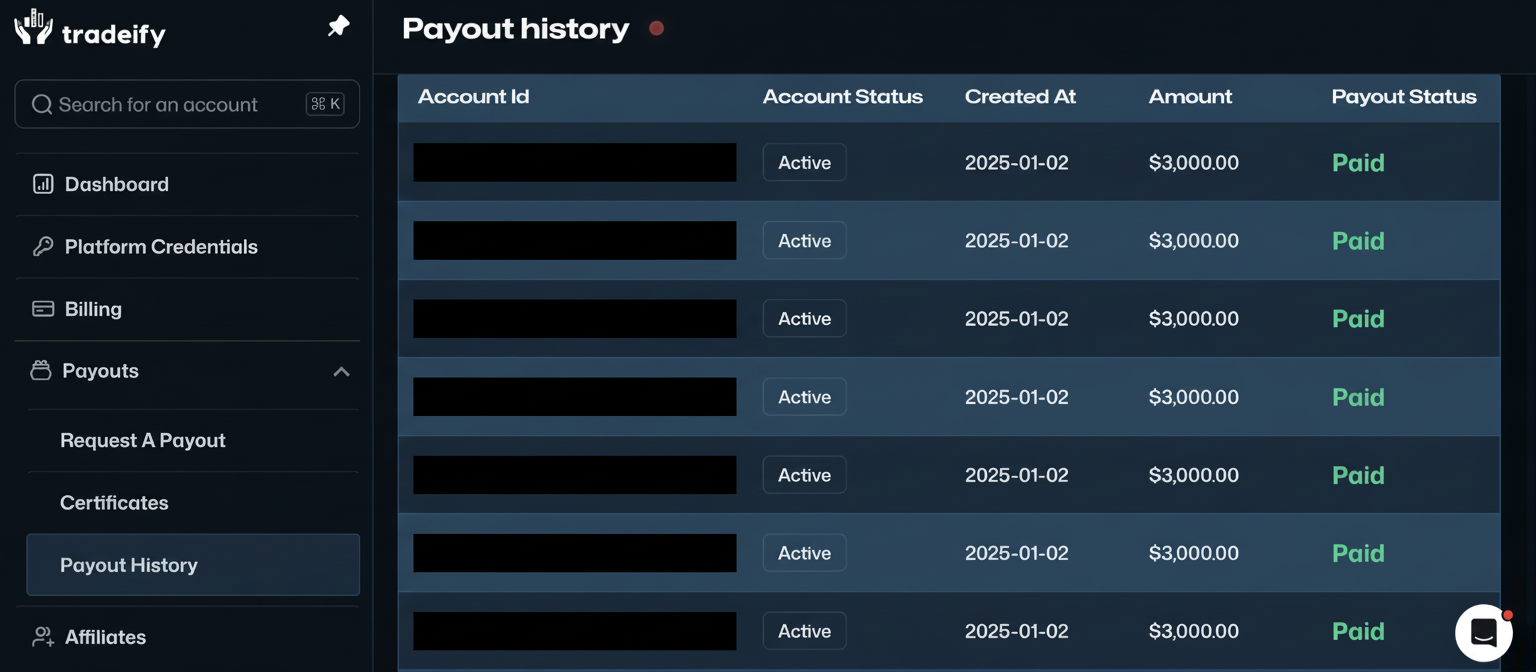Sort by the Payout Status column header
The width and height of the screenshot is (1536, 672).
[x=1404, y=97]
